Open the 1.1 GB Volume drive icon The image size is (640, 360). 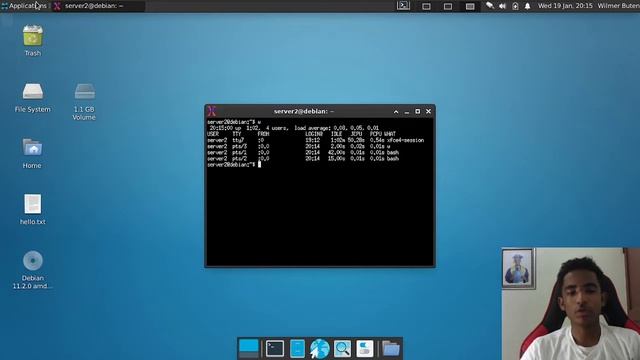coord(84,102)
